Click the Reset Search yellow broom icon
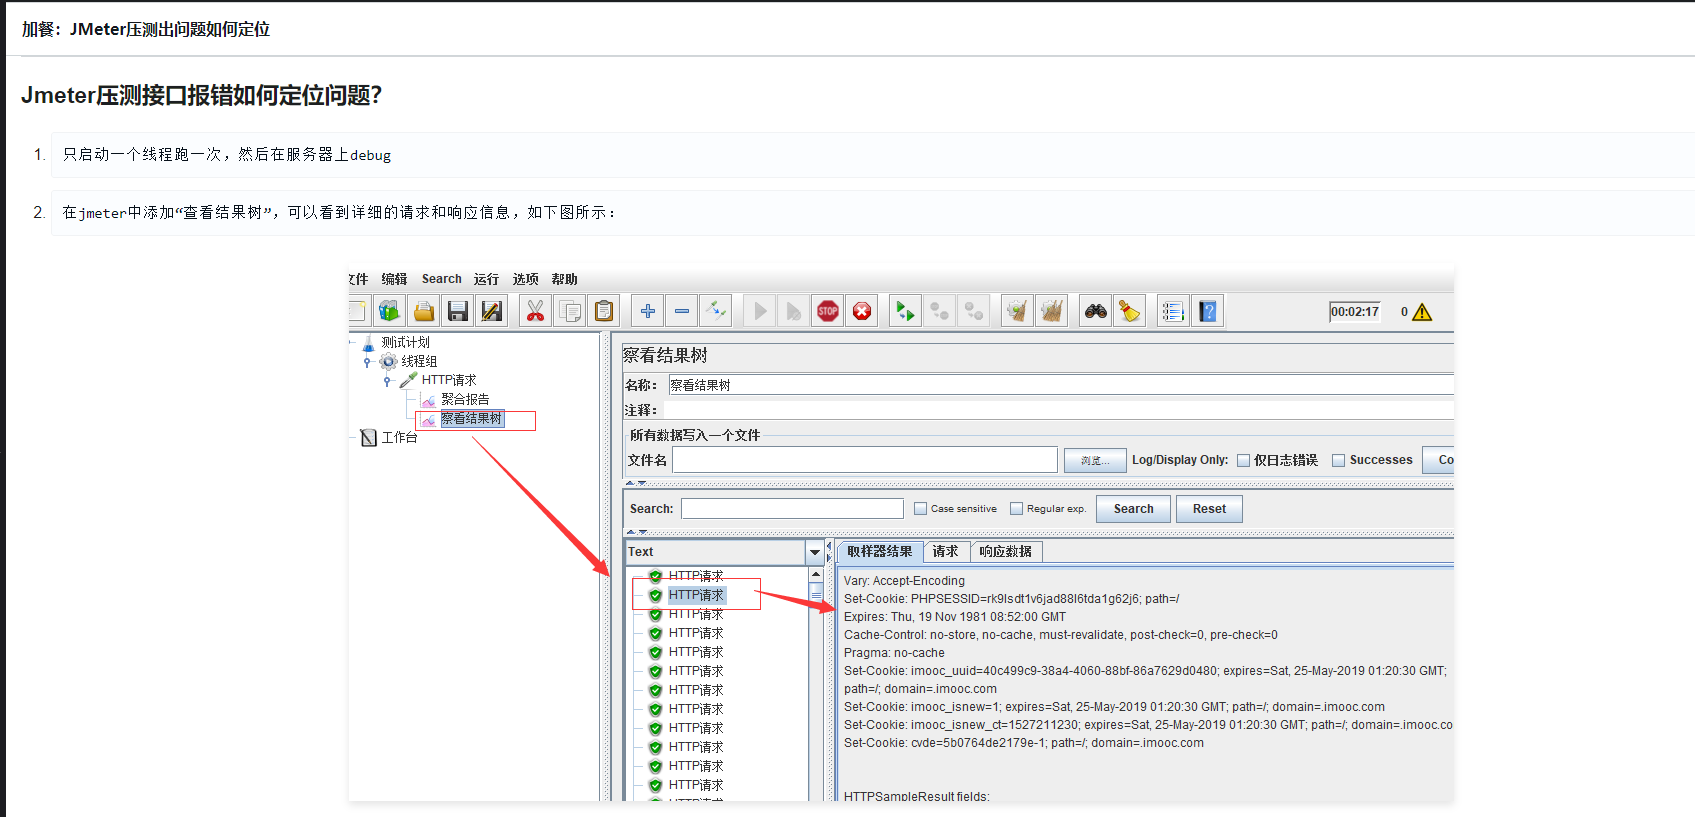 tap(1130, 311)
